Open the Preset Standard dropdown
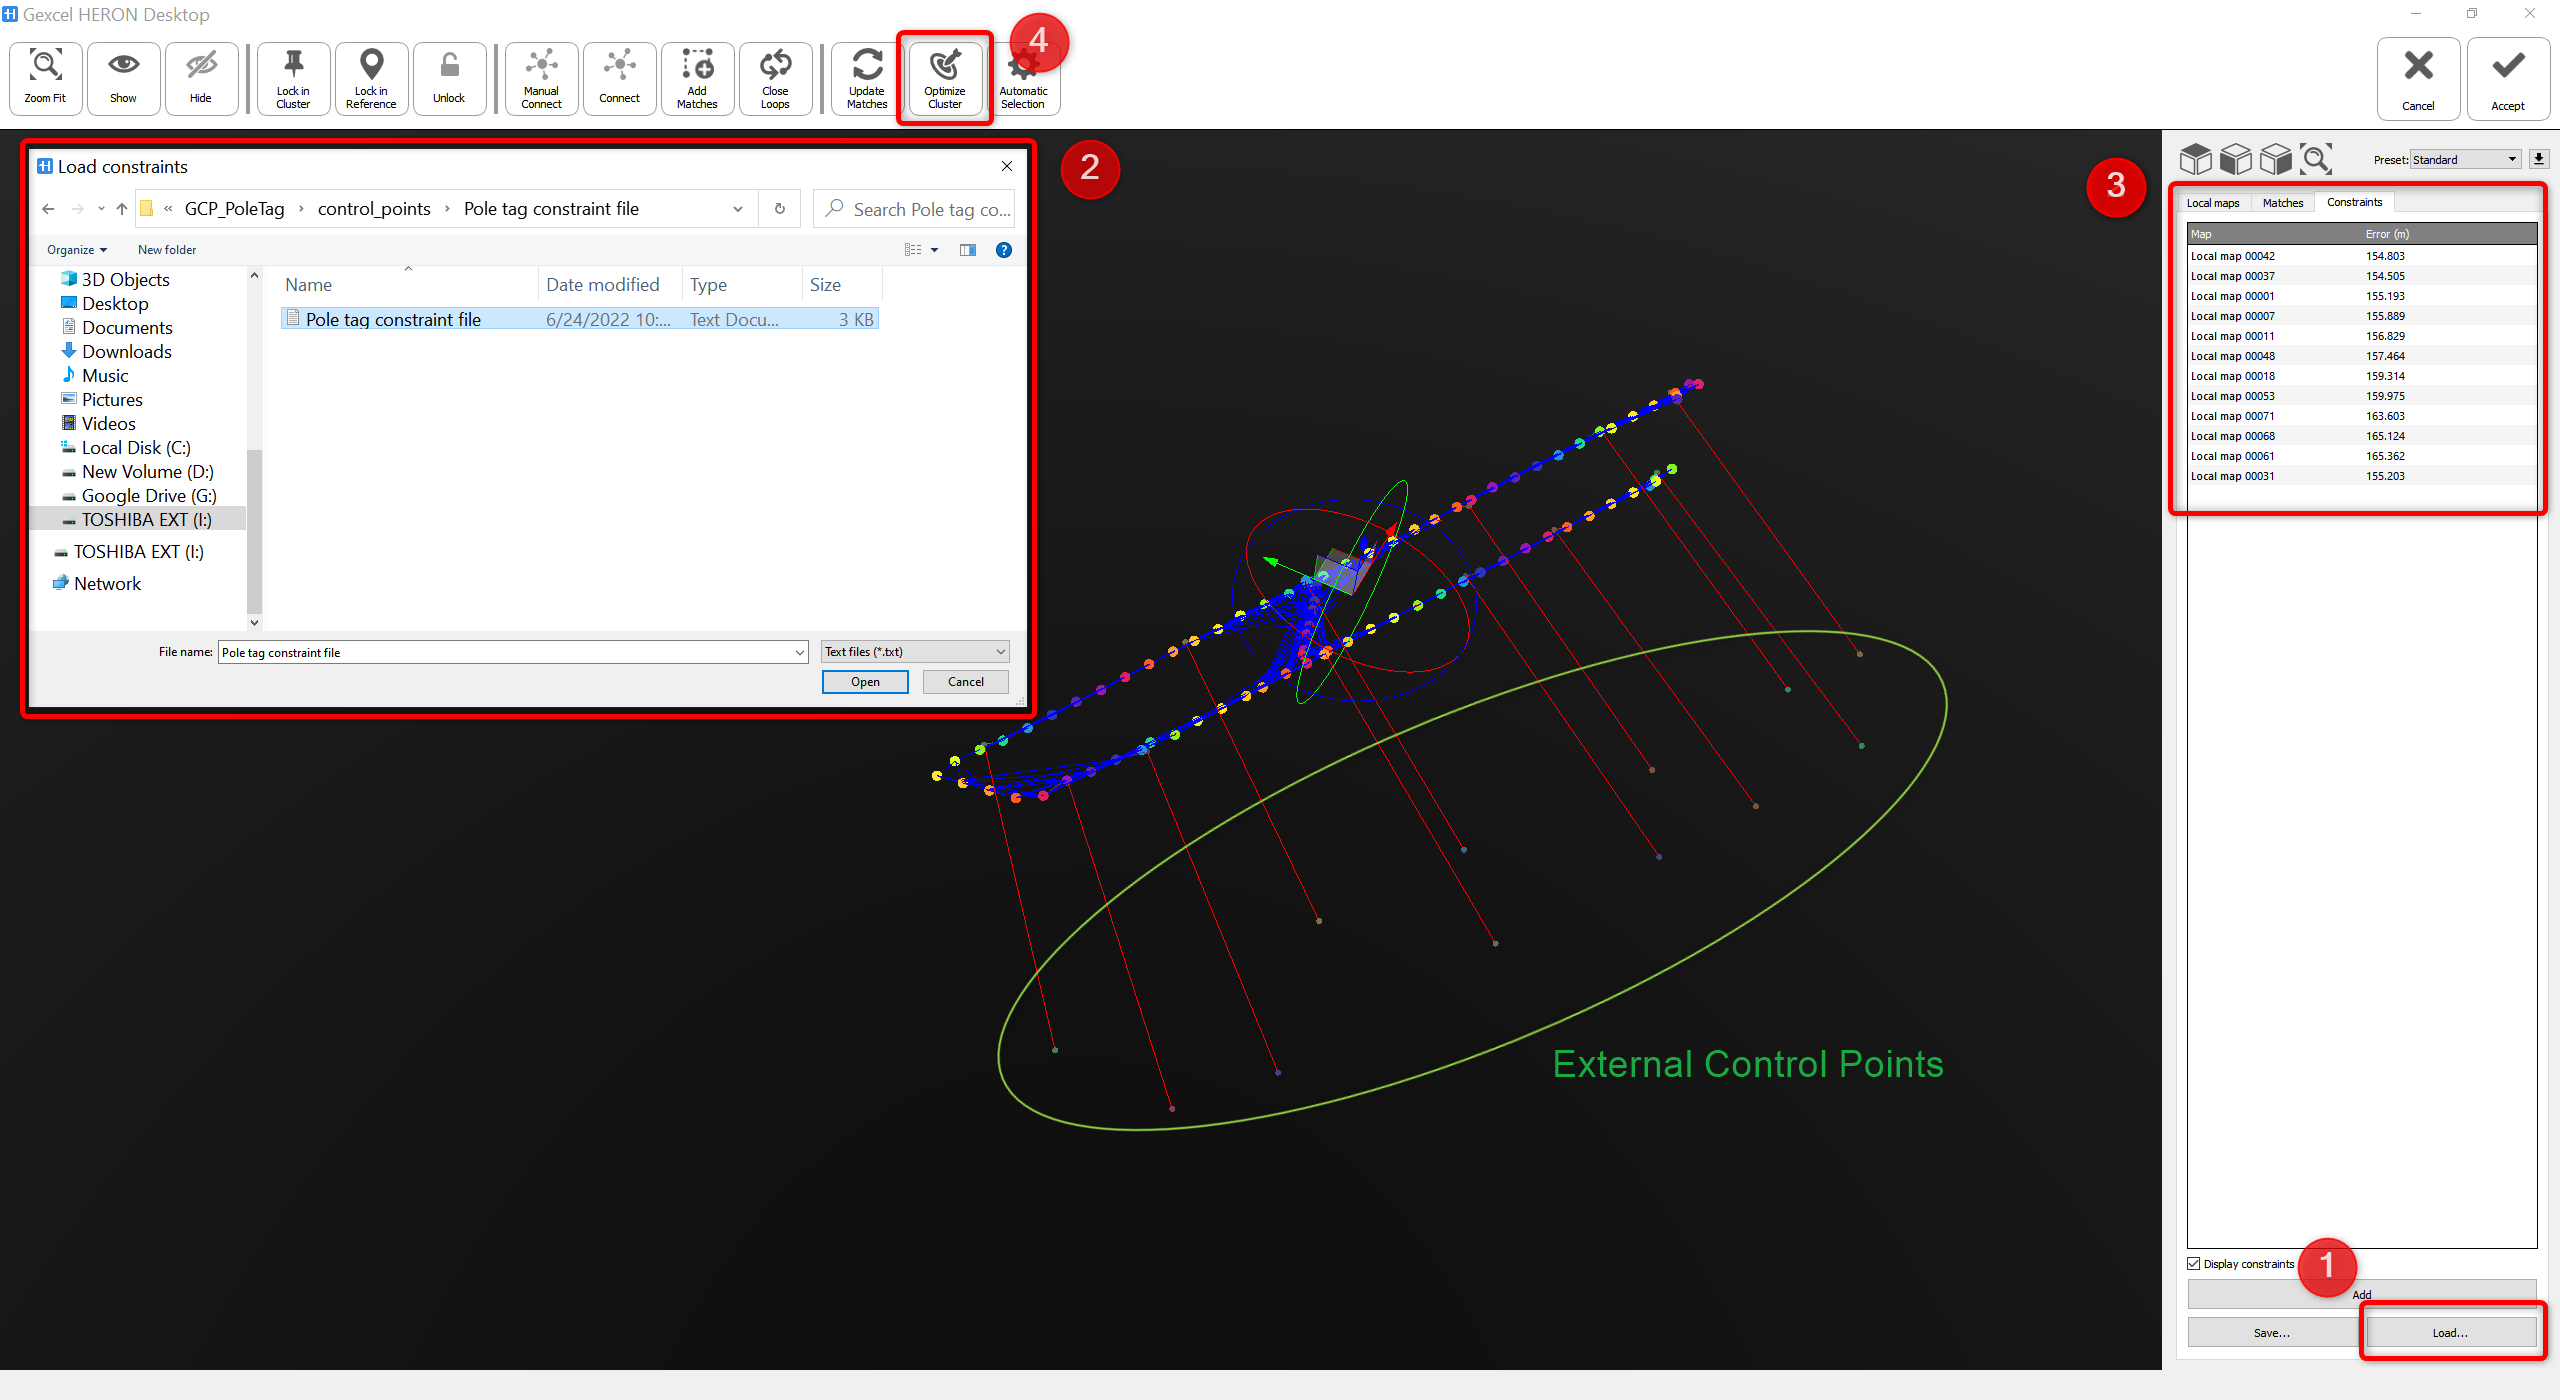This screenshot has height=1400, width=2560. tap(2464, 160)
